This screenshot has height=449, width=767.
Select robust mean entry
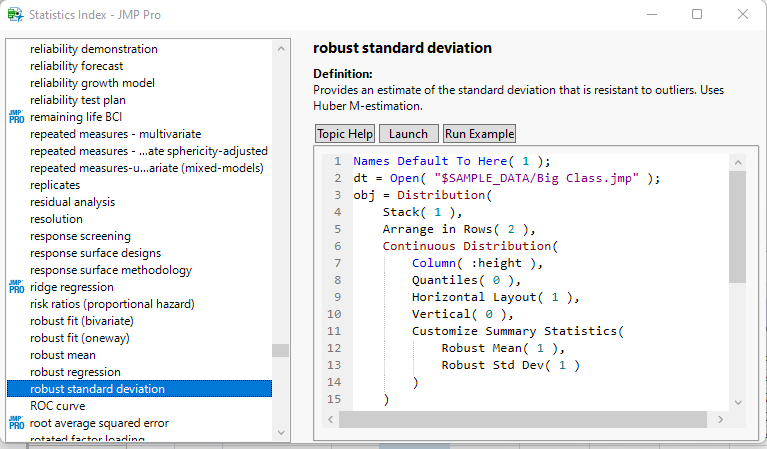[63, 355]
